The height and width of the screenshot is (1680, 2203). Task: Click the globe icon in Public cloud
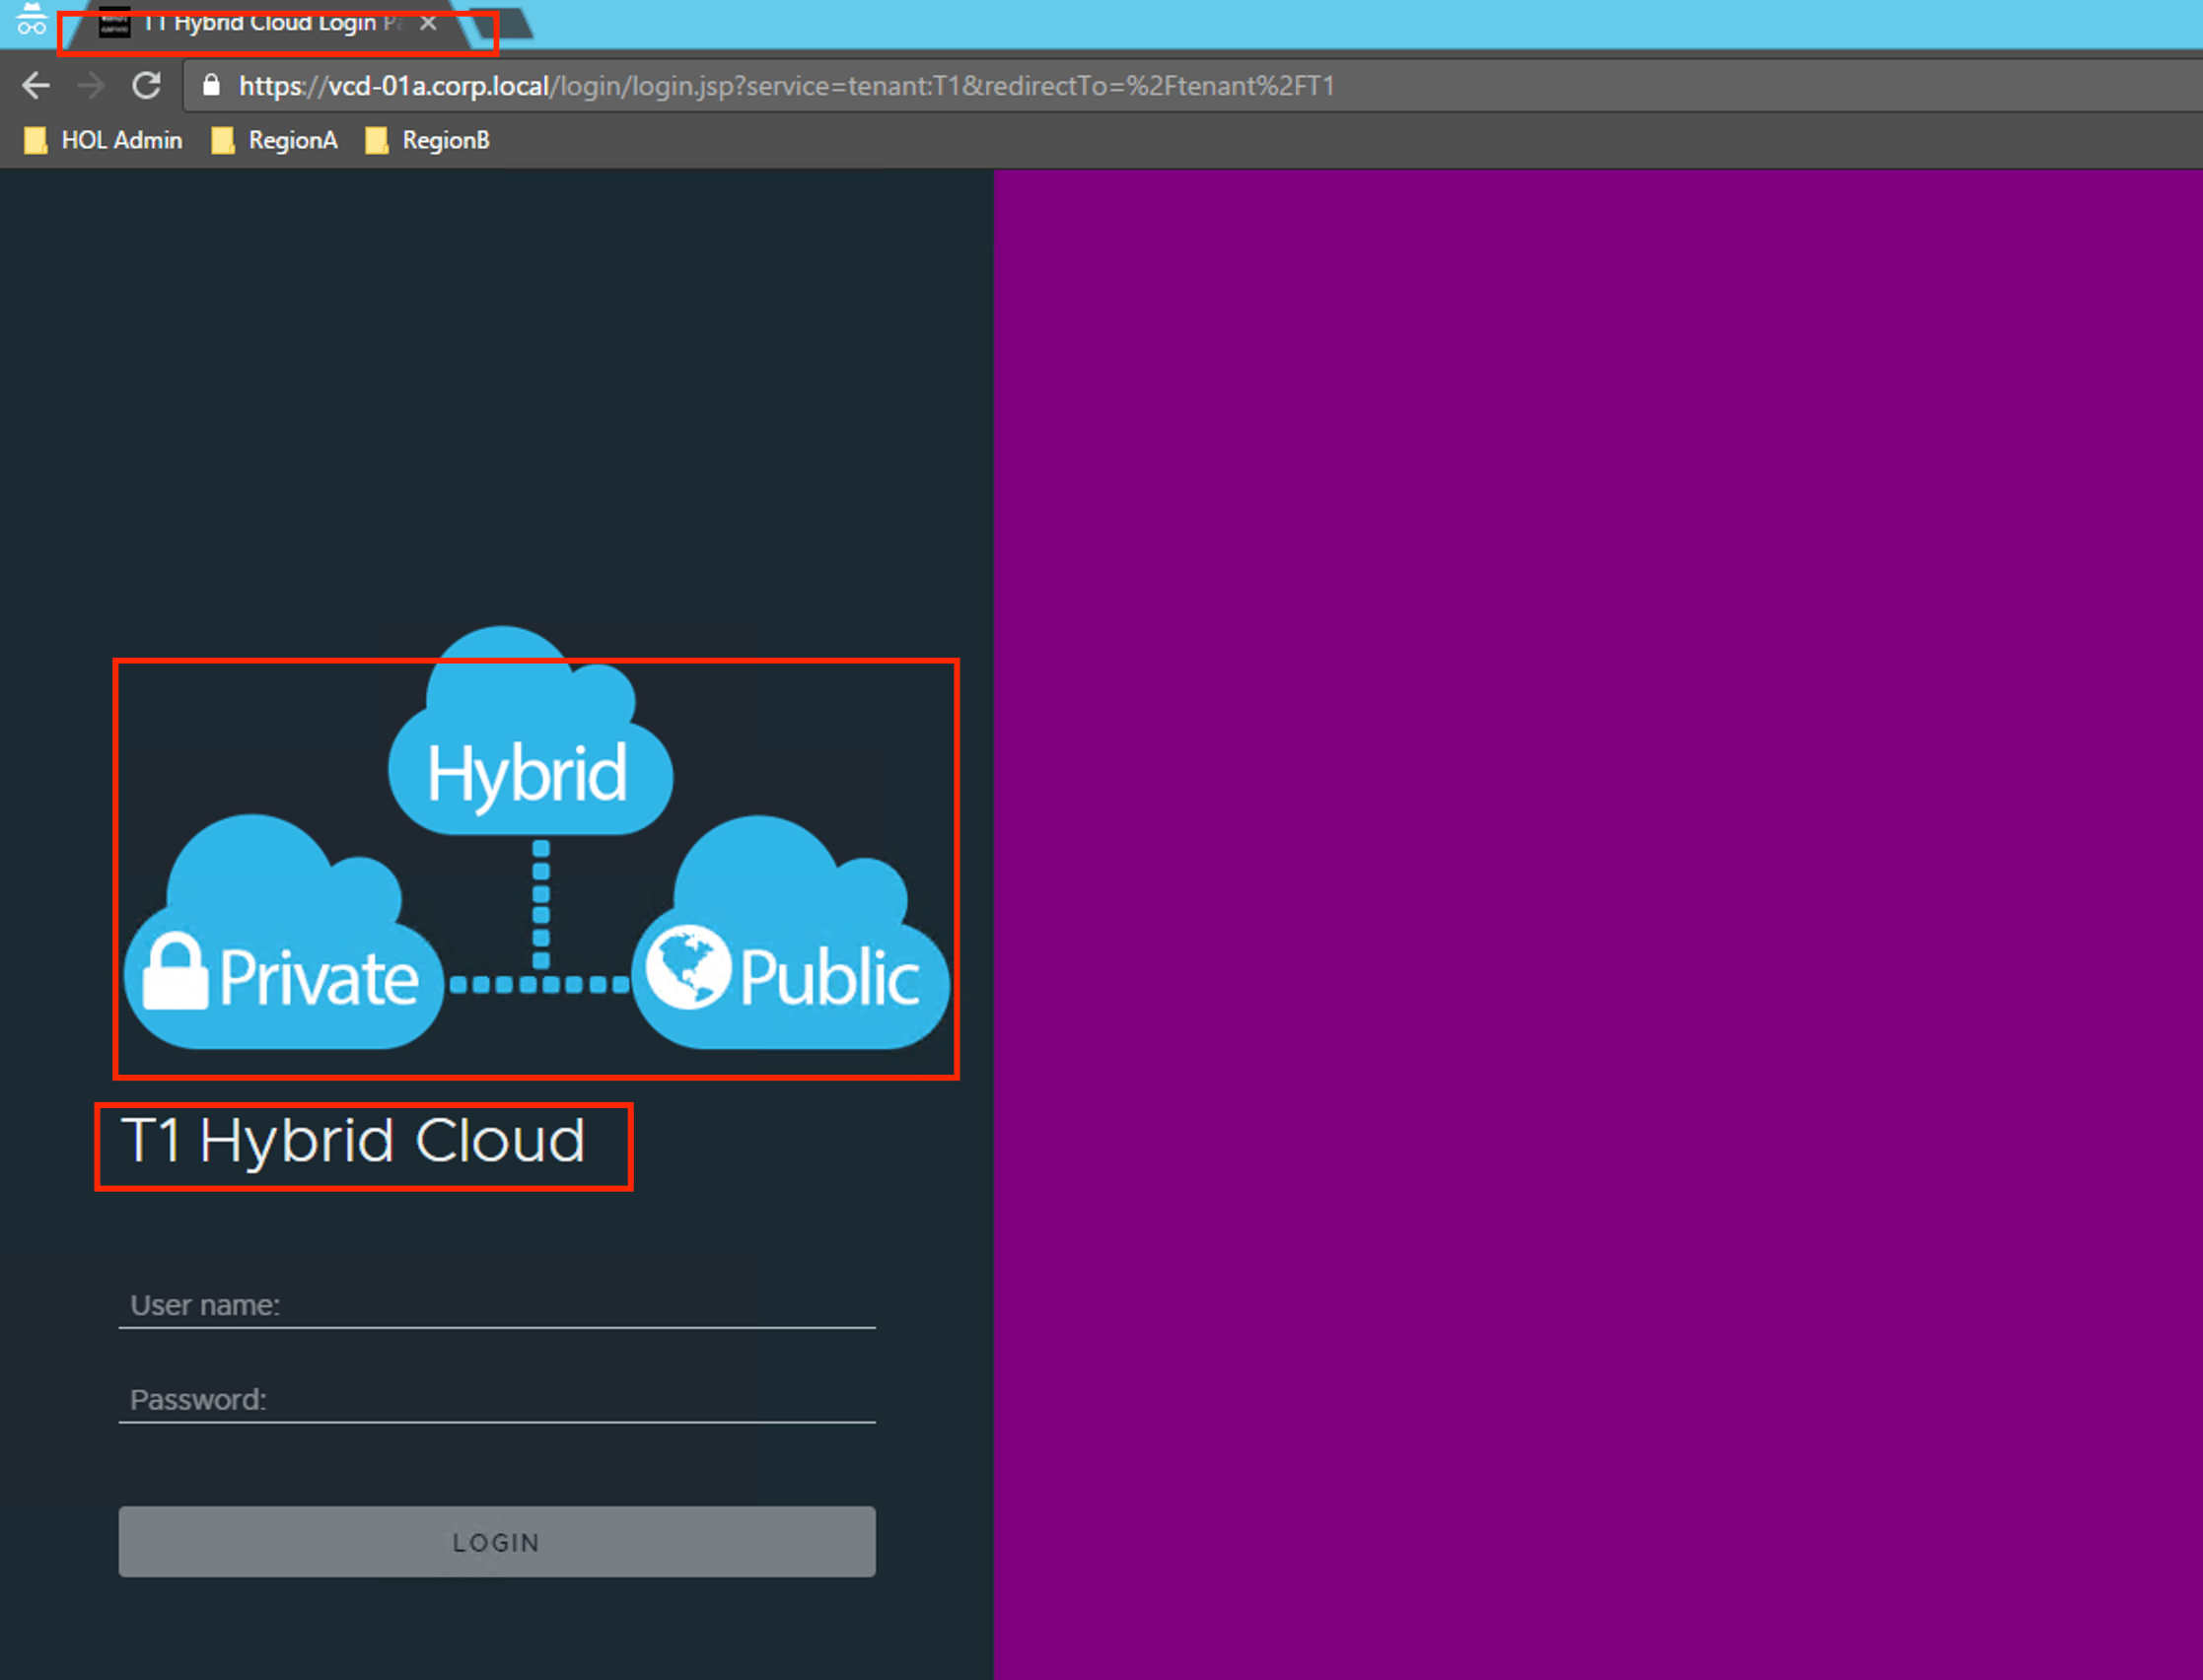688,967
